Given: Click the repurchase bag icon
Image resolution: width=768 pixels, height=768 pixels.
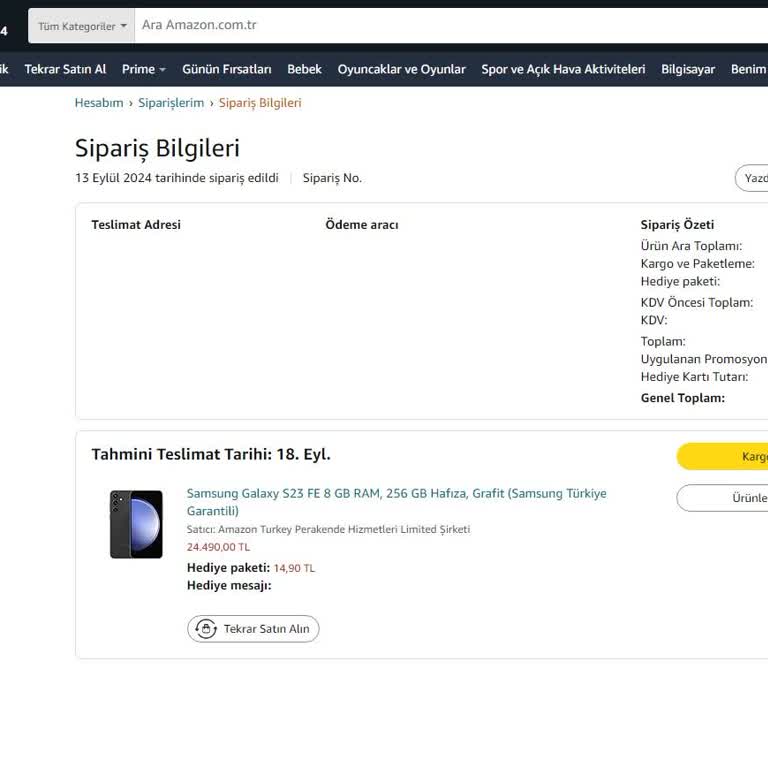Looking at the screenshot, I should [x=206, y=629].
